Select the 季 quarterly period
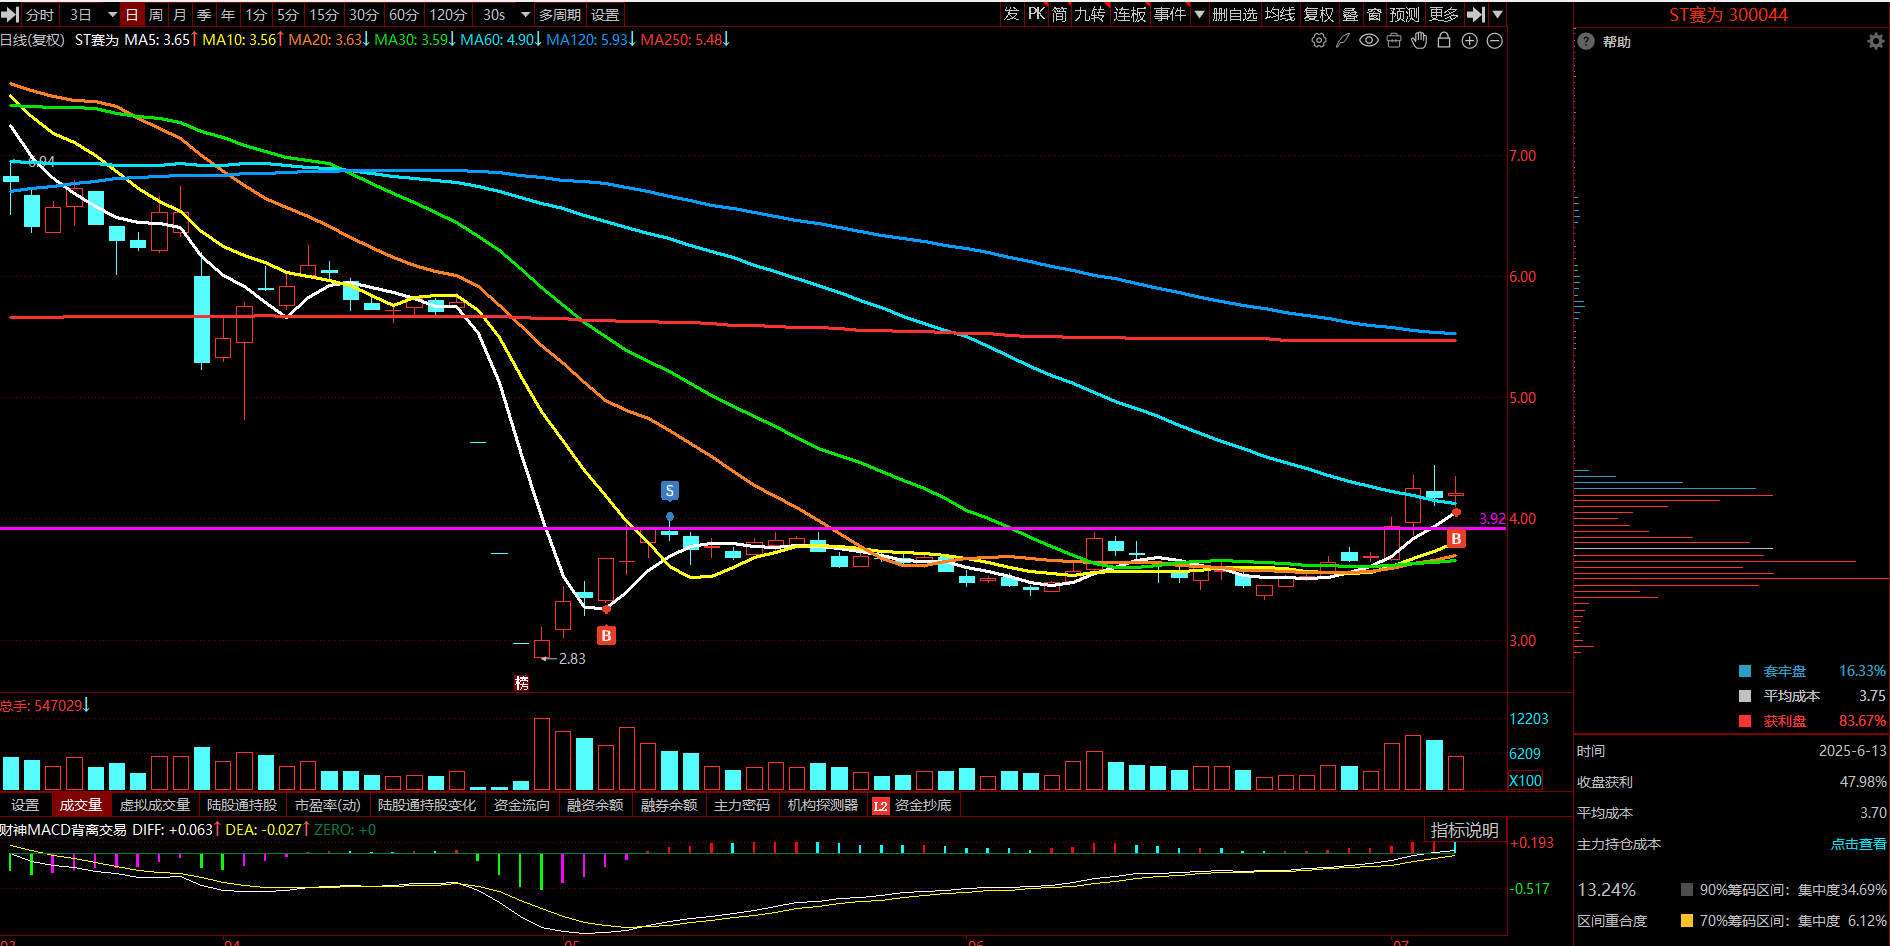The width and height of the screenshot is (1890, 946). click(204, 14)
